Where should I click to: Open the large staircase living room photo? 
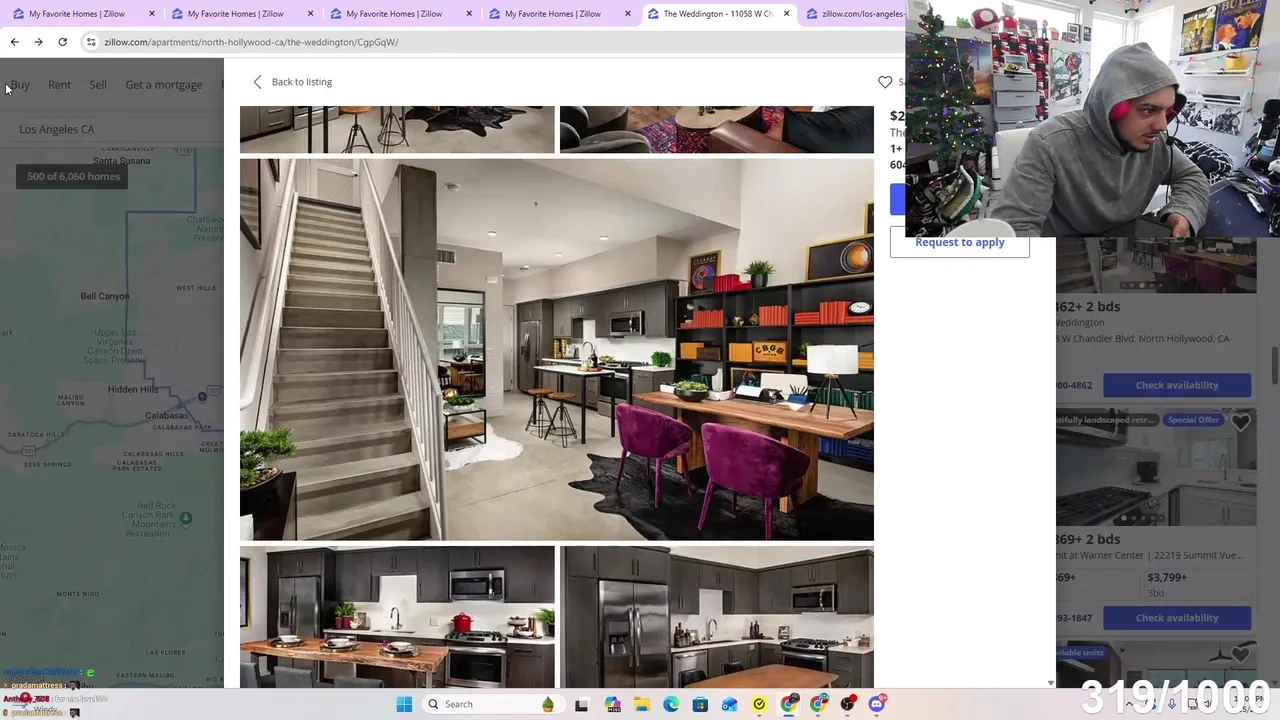point(556,349)
